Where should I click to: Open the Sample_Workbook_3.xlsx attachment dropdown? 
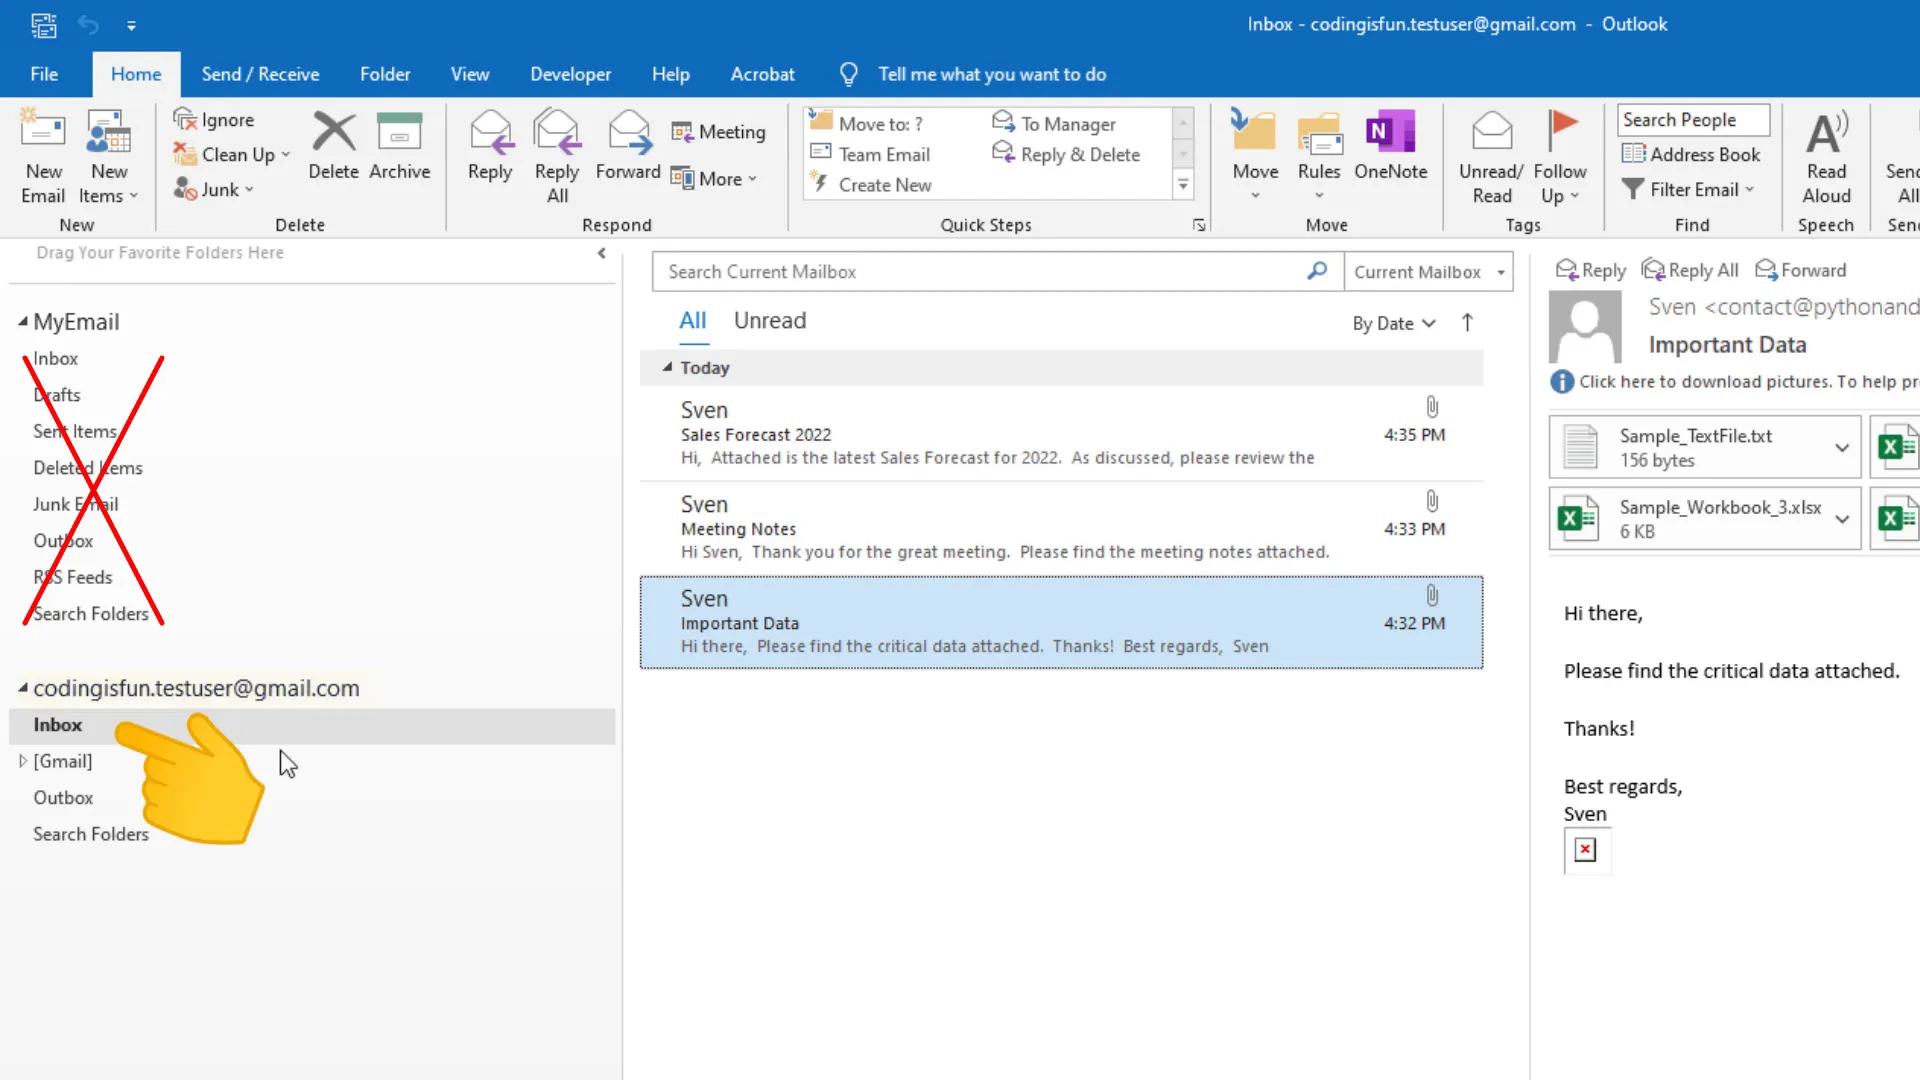click(1843, 519)
